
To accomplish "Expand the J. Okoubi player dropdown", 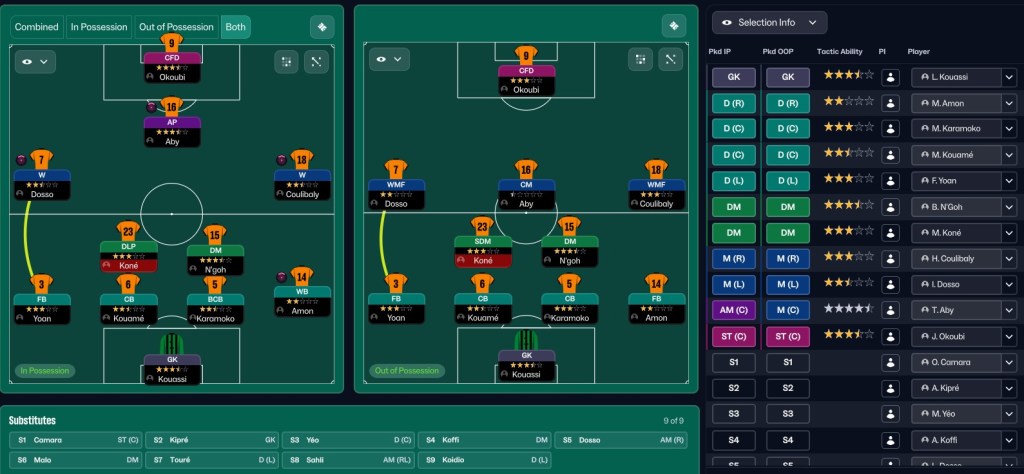I will [x=1008, y=336].
